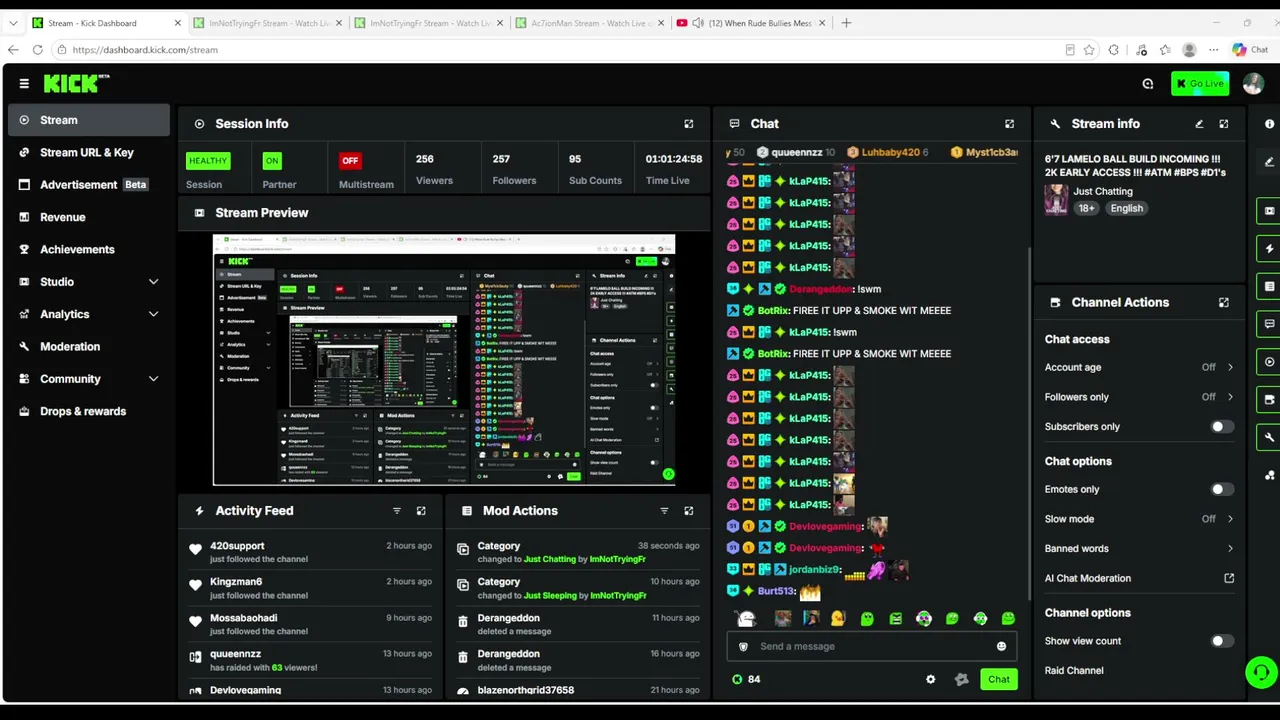Open chat settings gear icon

tap(931, 679)
